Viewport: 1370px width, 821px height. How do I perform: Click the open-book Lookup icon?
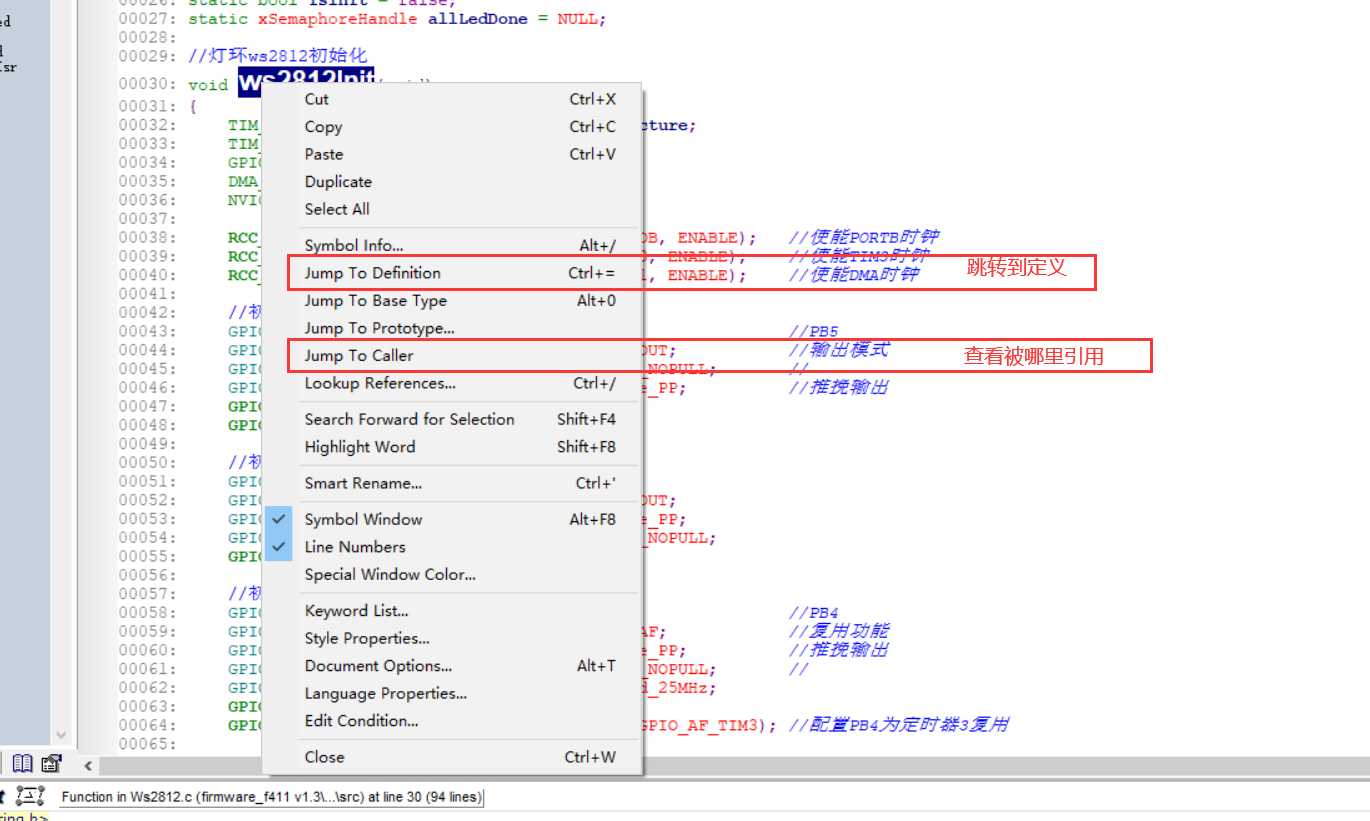tap(22, 764)
